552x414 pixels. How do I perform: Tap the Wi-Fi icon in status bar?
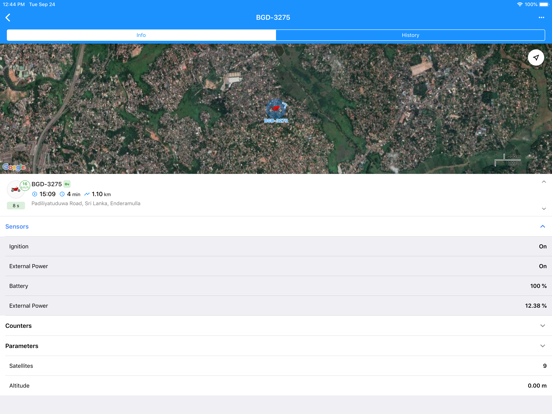pos(520,4)
